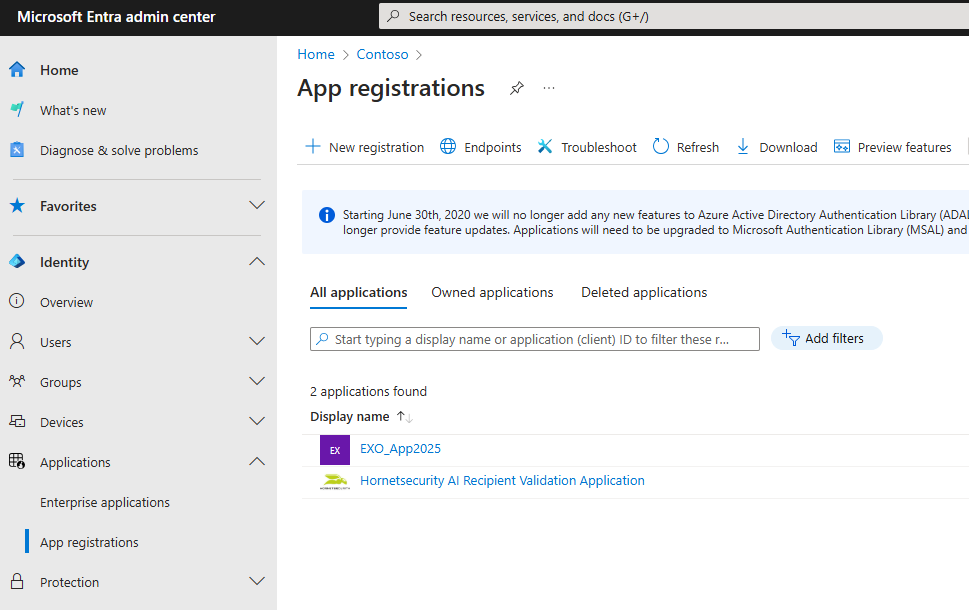
Task: Expand the Favorites section chevron
Action: 257,205
